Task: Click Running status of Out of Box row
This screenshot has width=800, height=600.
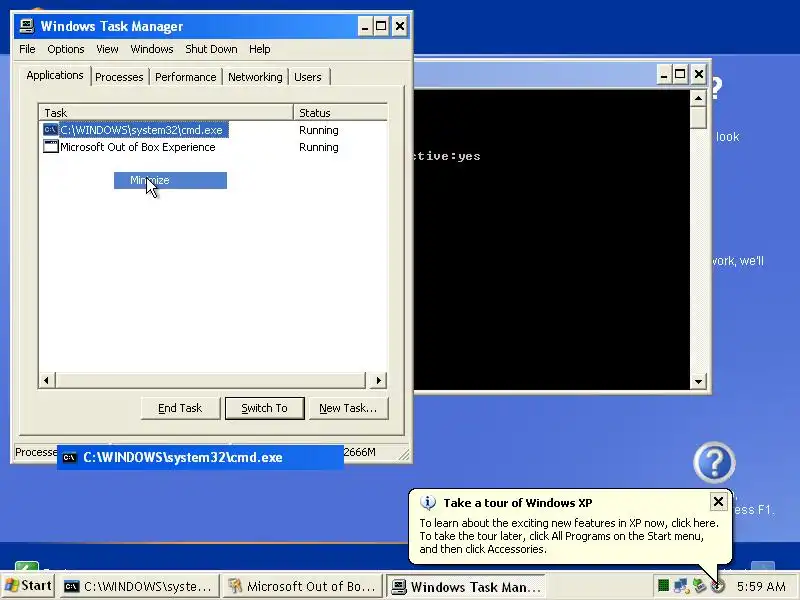Action: pos(319,147)
